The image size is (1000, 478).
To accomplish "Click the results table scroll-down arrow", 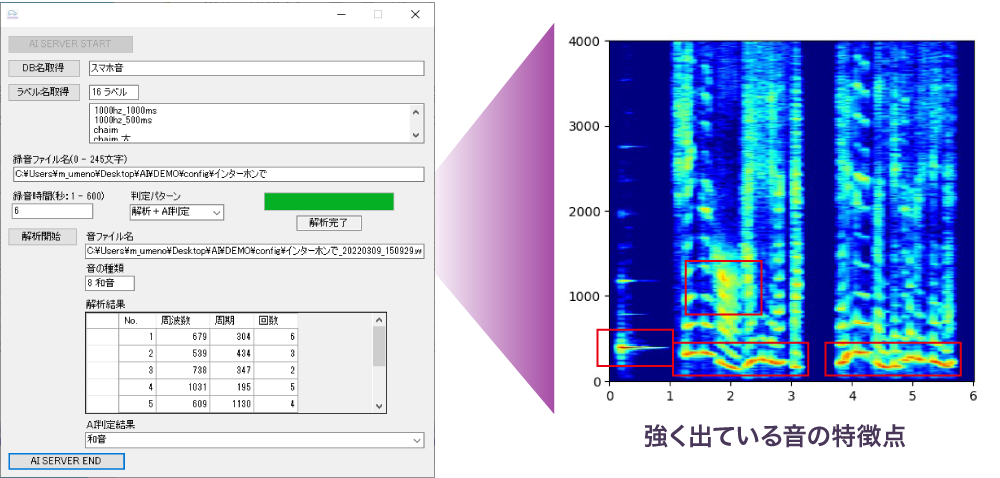I will click(379, 405).
